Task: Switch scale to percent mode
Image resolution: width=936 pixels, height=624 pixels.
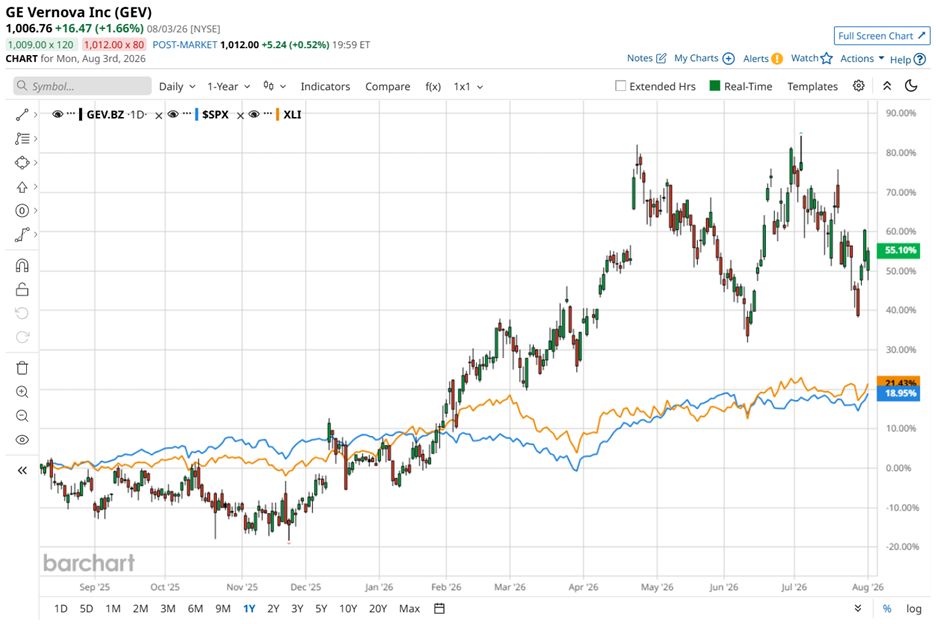Action: point(887,608)
